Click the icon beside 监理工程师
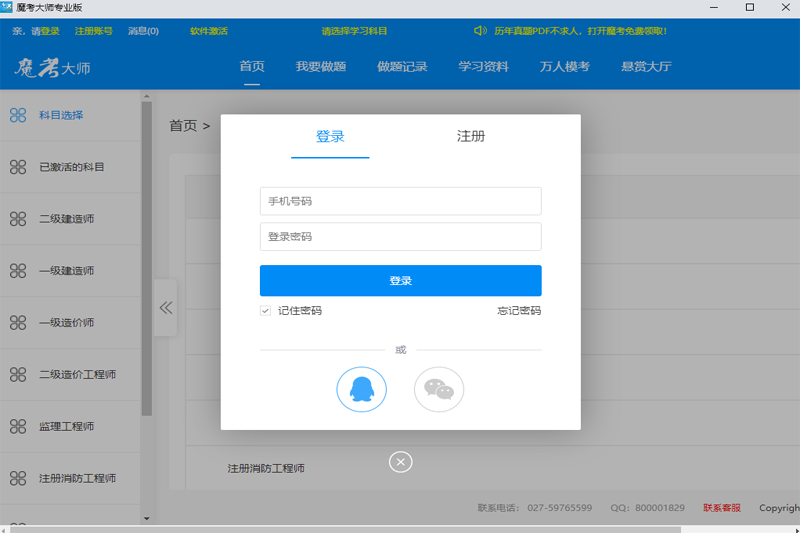800x533 pixels. [x=18, y=427]
